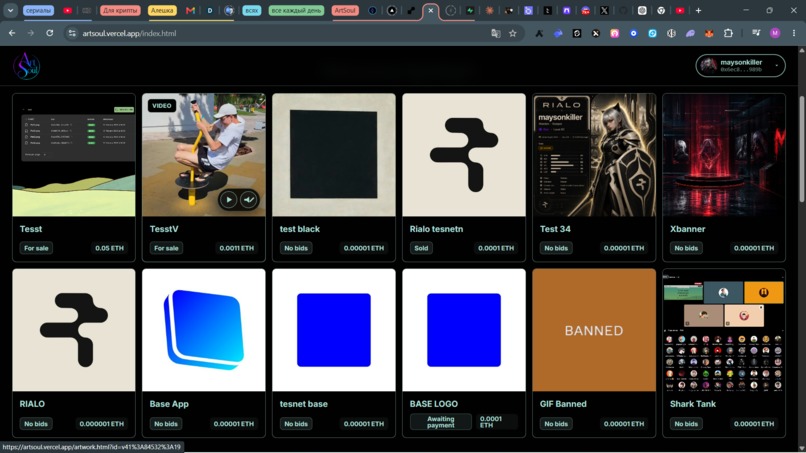Bookmark this page with the star icon
Viewport: 806px width, 453px height.
click(512, 33)
